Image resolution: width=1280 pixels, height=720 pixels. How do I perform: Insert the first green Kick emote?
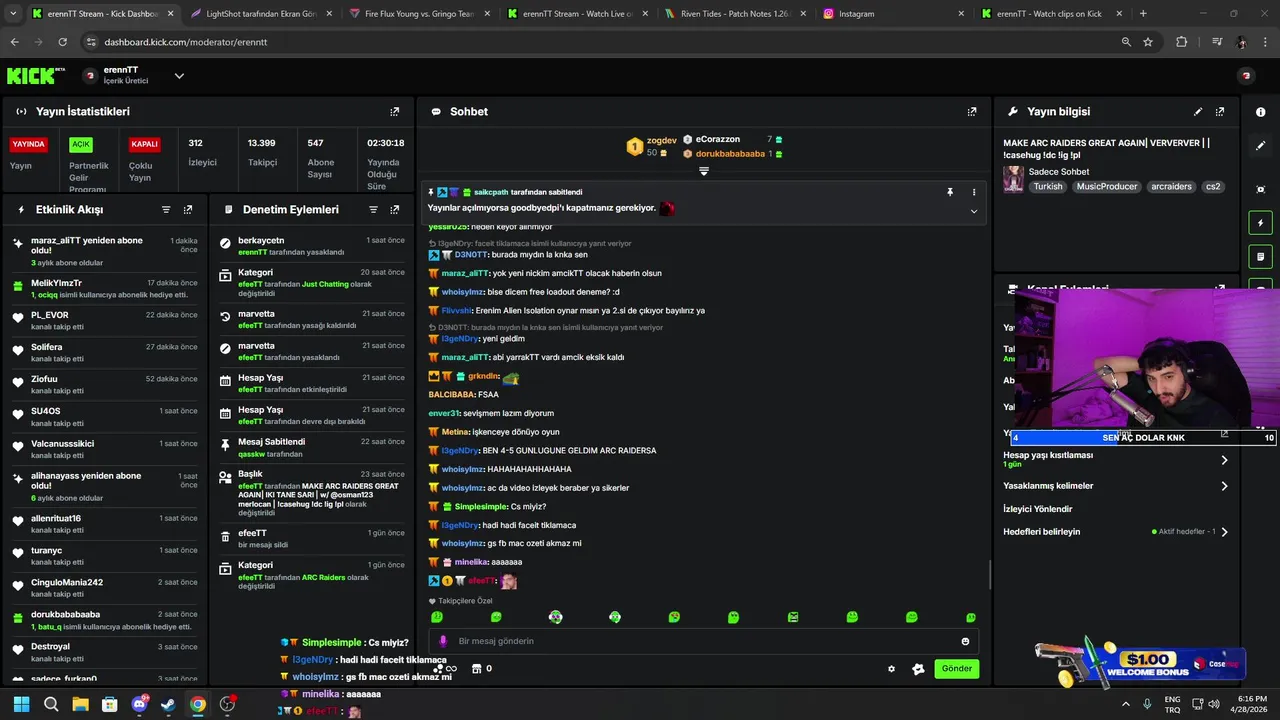[436, 617]
